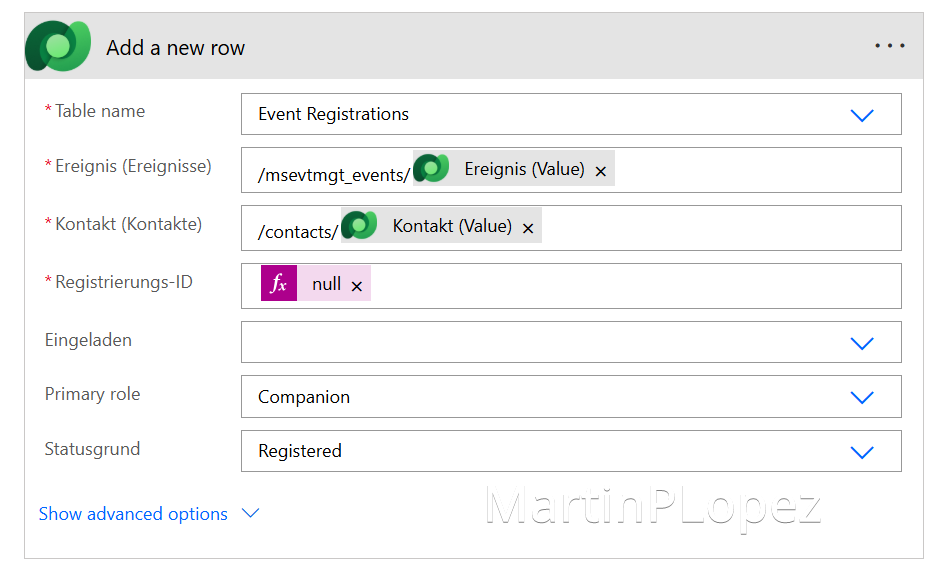Open the three-dots menu on the card

tap(889, 46)
